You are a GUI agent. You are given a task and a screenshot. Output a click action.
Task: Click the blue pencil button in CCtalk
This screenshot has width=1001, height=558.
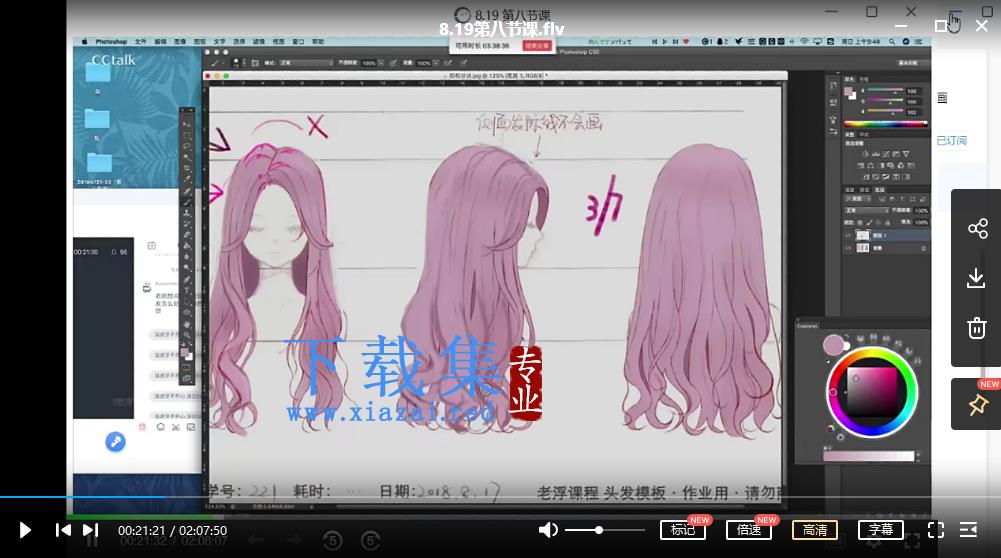(116, 442)
